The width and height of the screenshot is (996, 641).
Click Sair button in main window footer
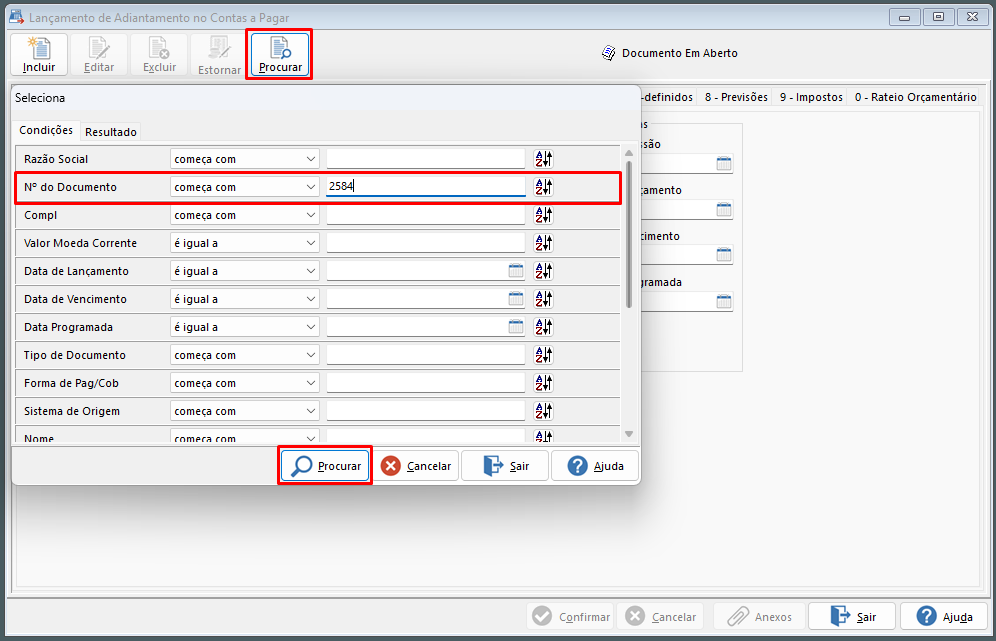(x=852, y=616)
